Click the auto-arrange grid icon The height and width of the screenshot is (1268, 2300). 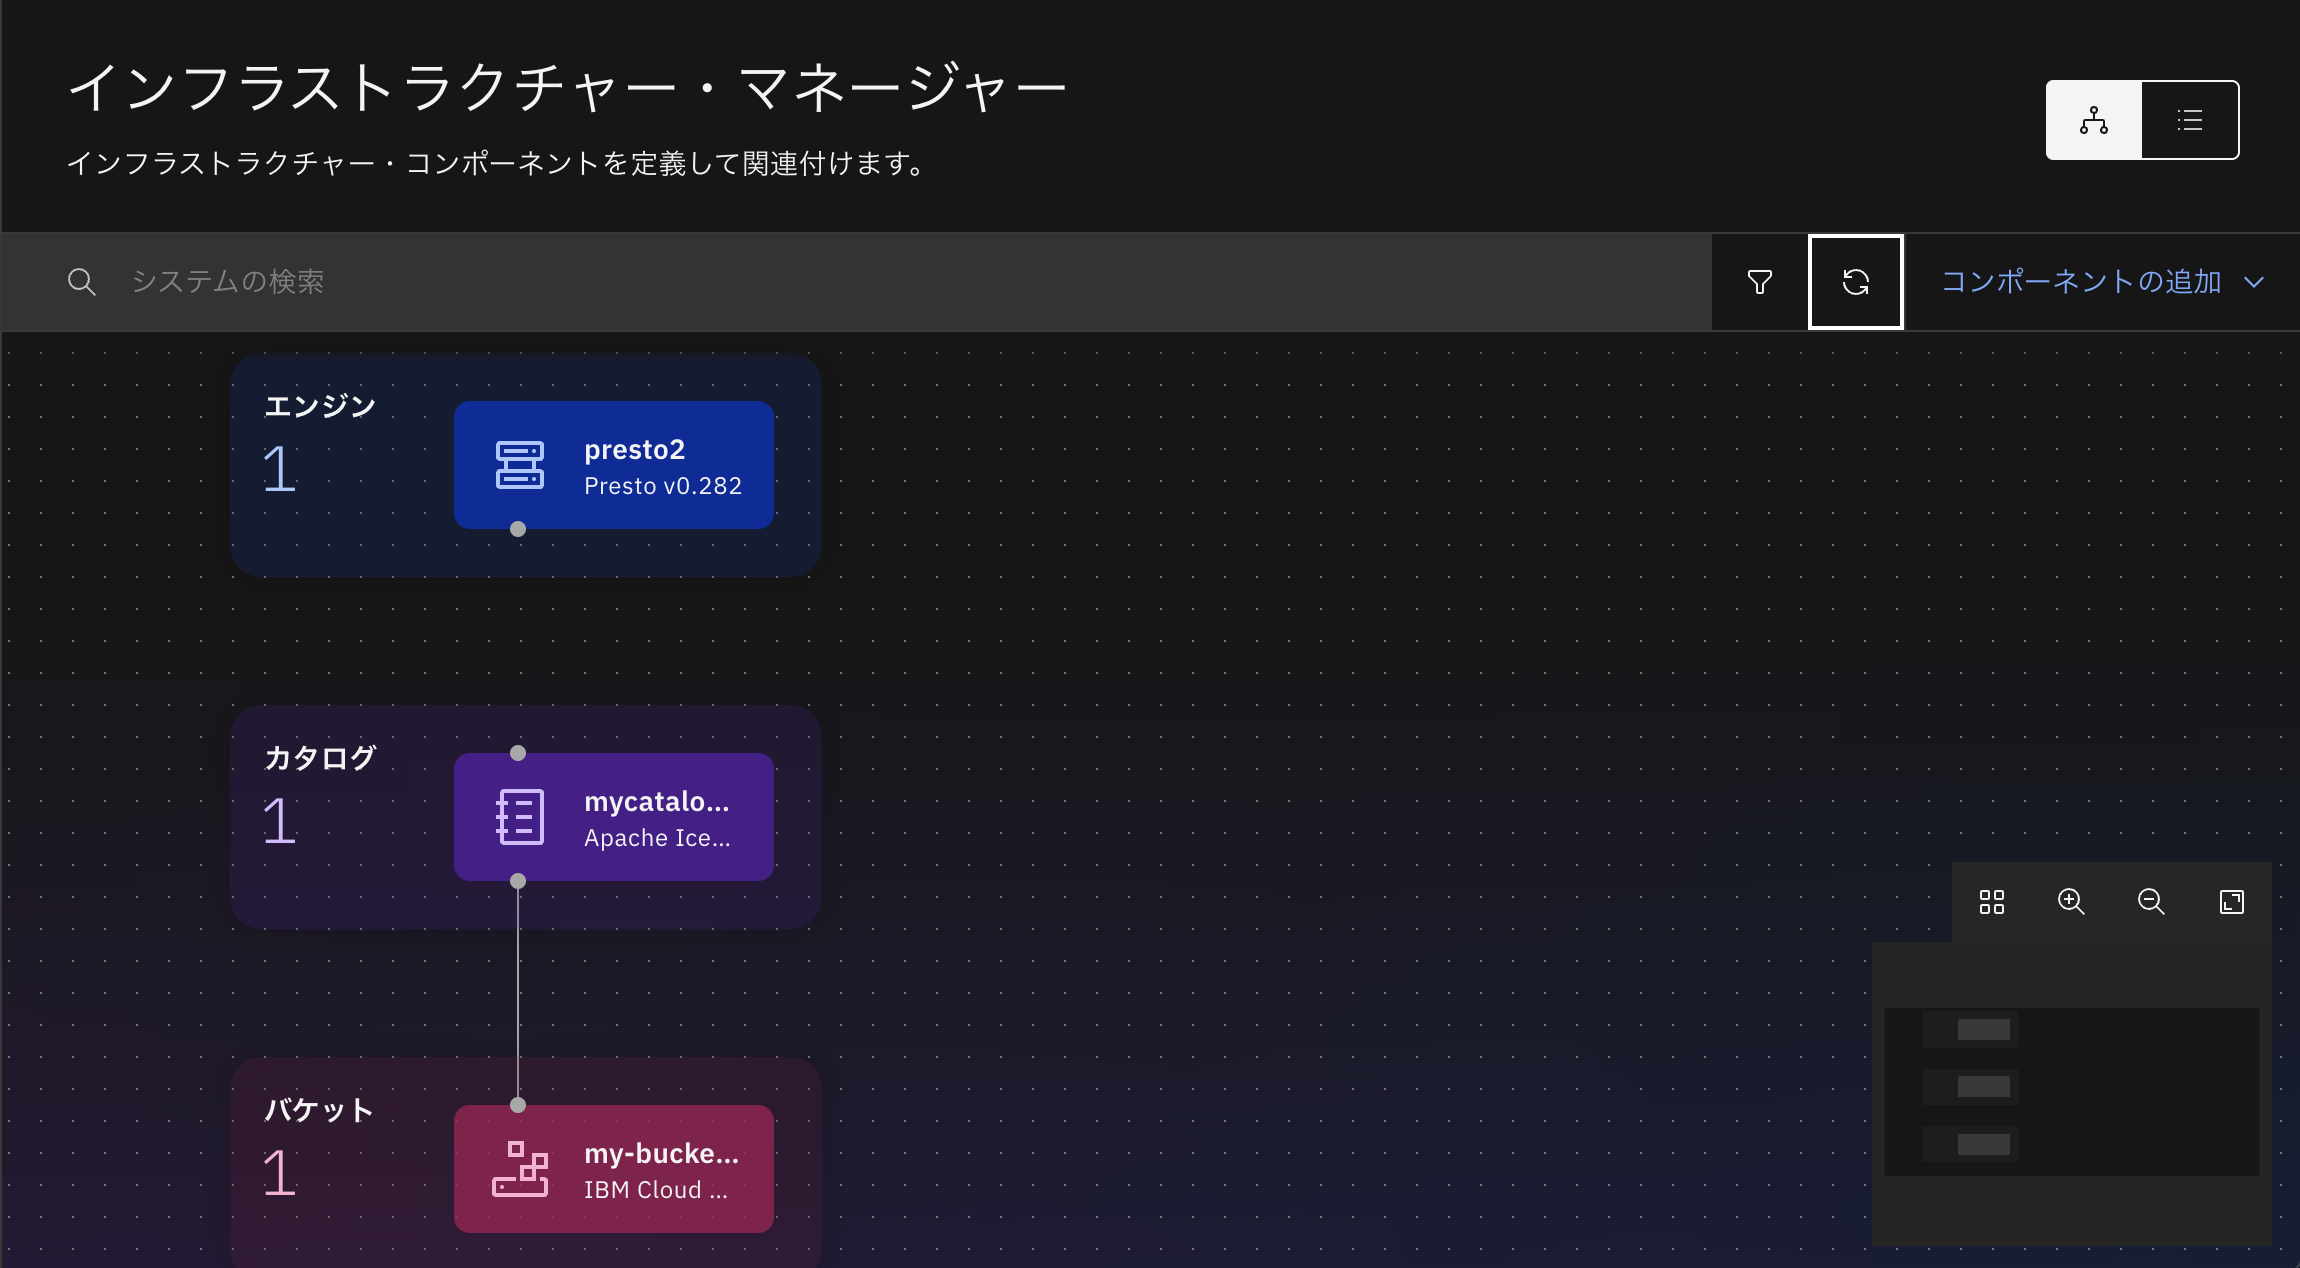point(1992,902)
